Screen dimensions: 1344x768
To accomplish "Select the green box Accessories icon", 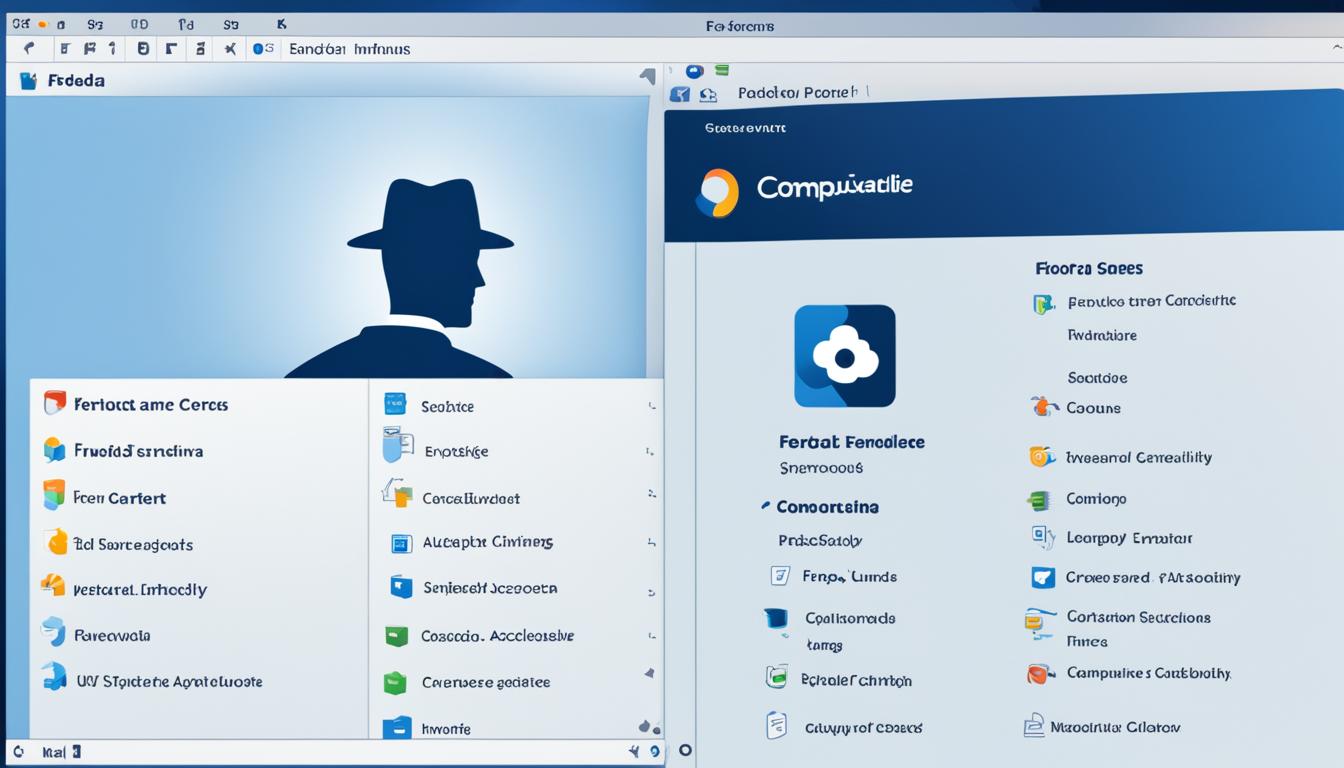I will coord(398,634).
